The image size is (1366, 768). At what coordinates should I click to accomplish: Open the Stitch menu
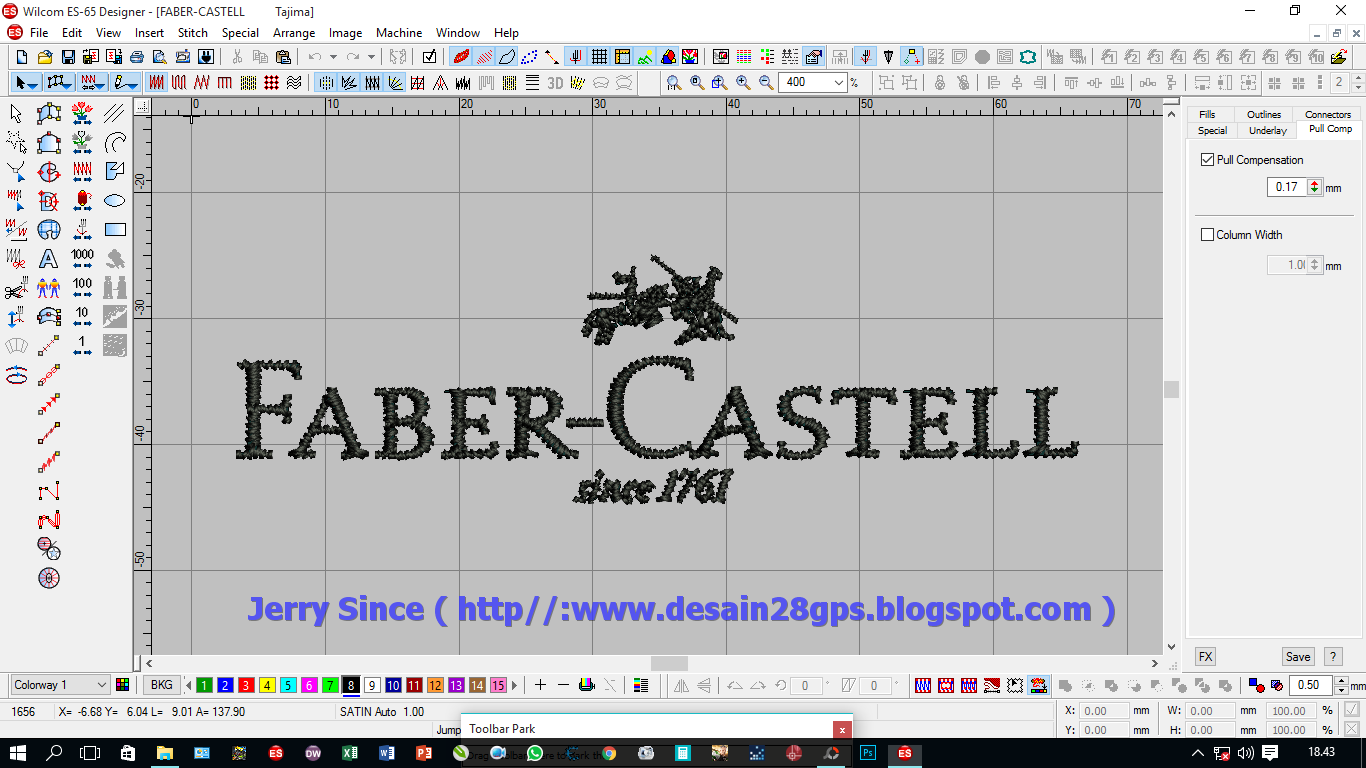tap(193, 33)
